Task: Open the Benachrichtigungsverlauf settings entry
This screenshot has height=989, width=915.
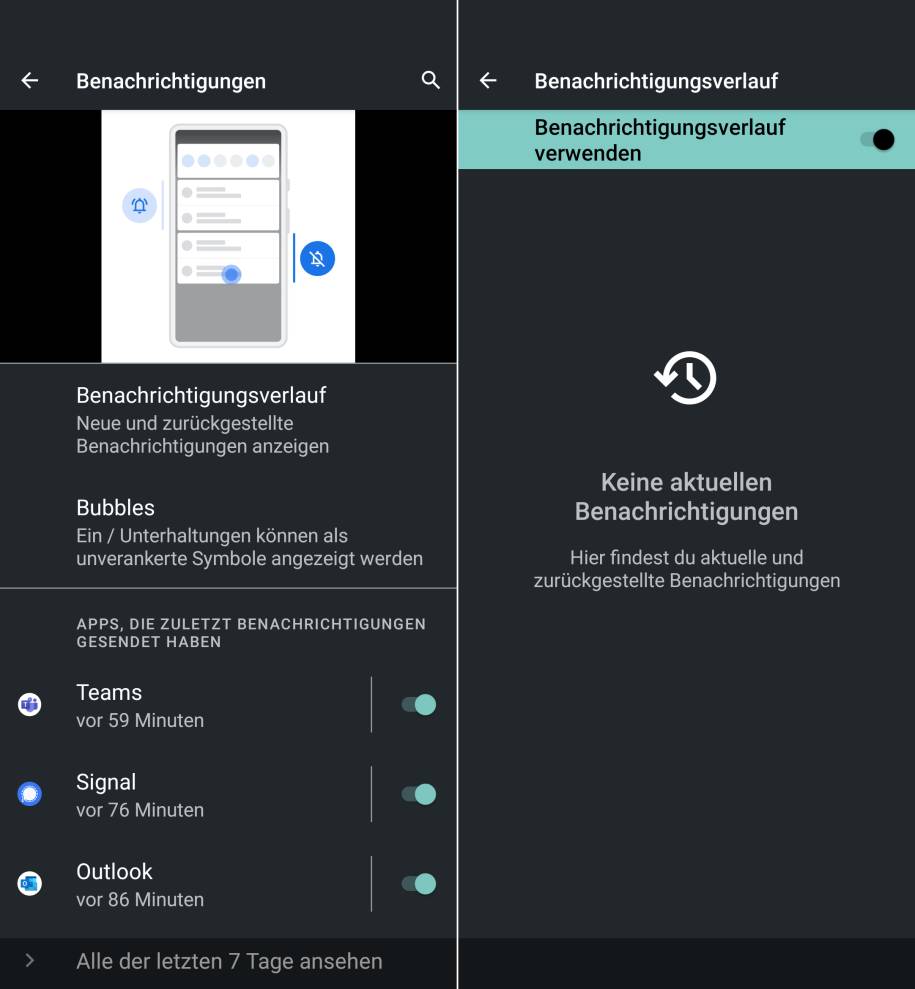Action: (228, 420)
